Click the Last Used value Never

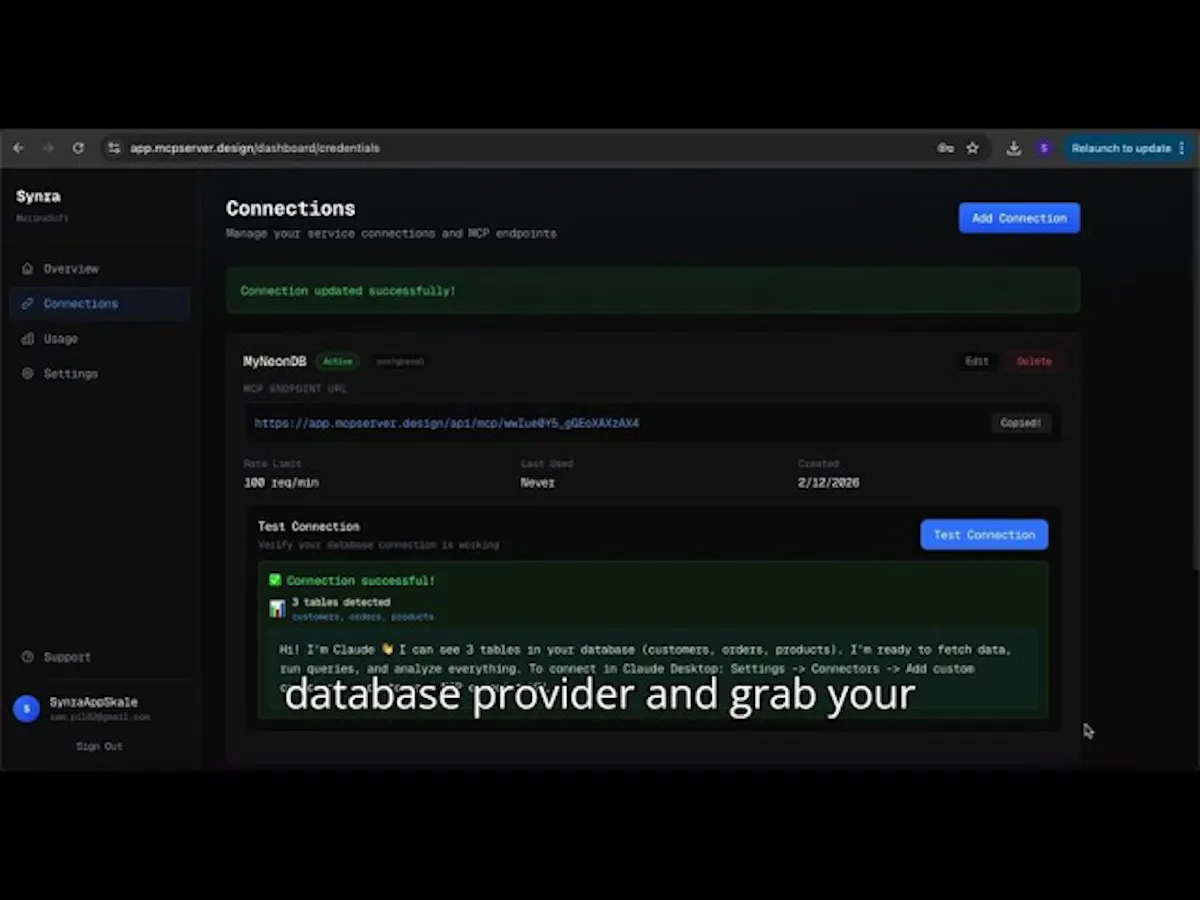pyautogui.click(x=537, y=483)
